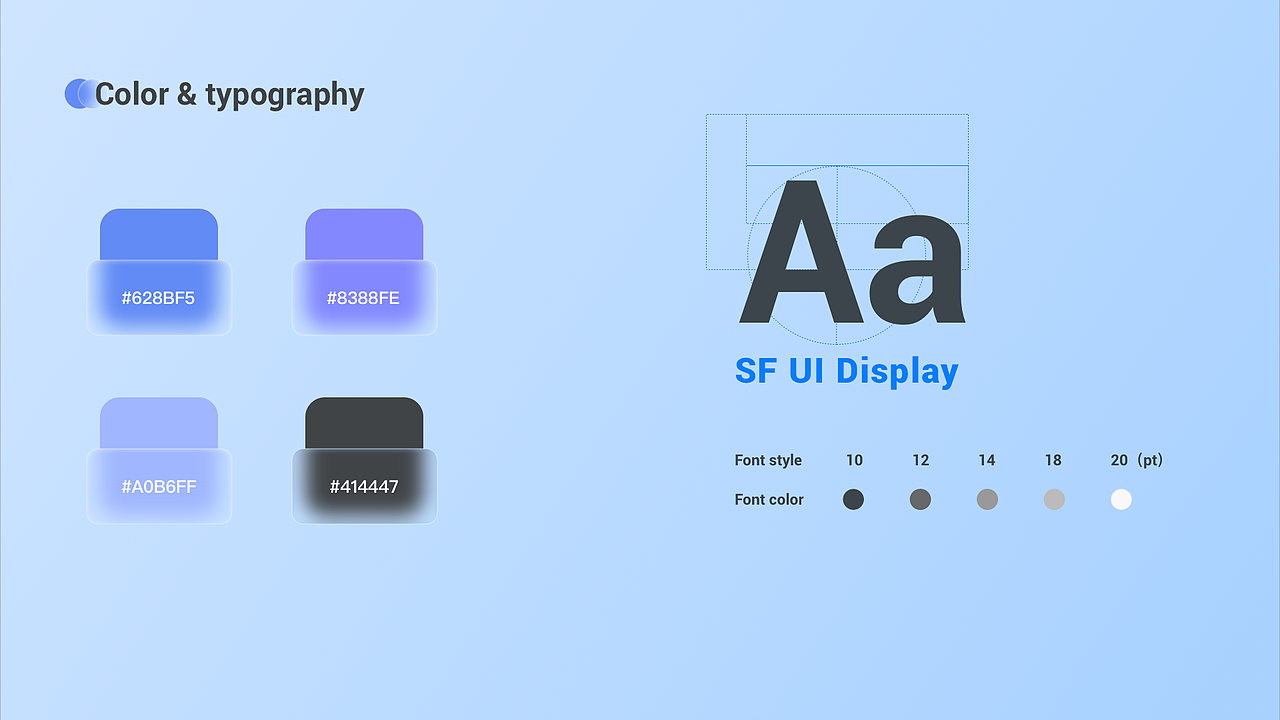Screen dimensions: 1280x720
Task: Select the white font color dot under 20
Action: click(1121, 499)
